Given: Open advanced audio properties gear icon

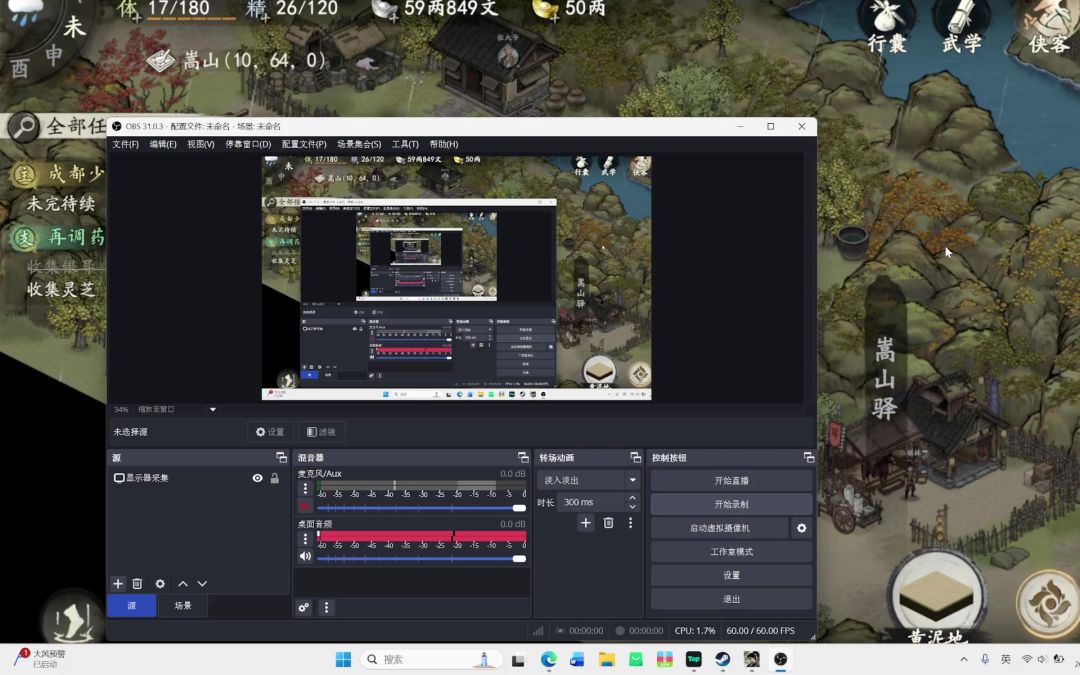Looking at the screenshot, I should tap(304, 607).
